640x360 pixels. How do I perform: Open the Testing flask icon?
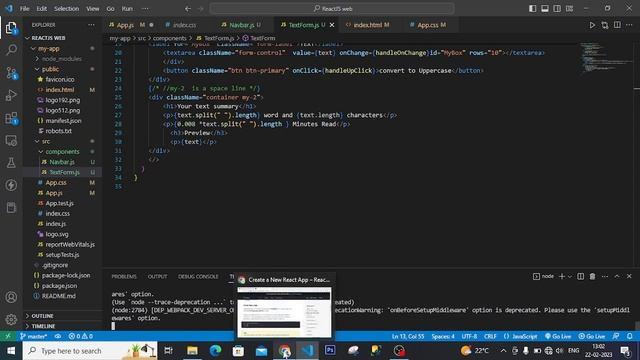11,163
